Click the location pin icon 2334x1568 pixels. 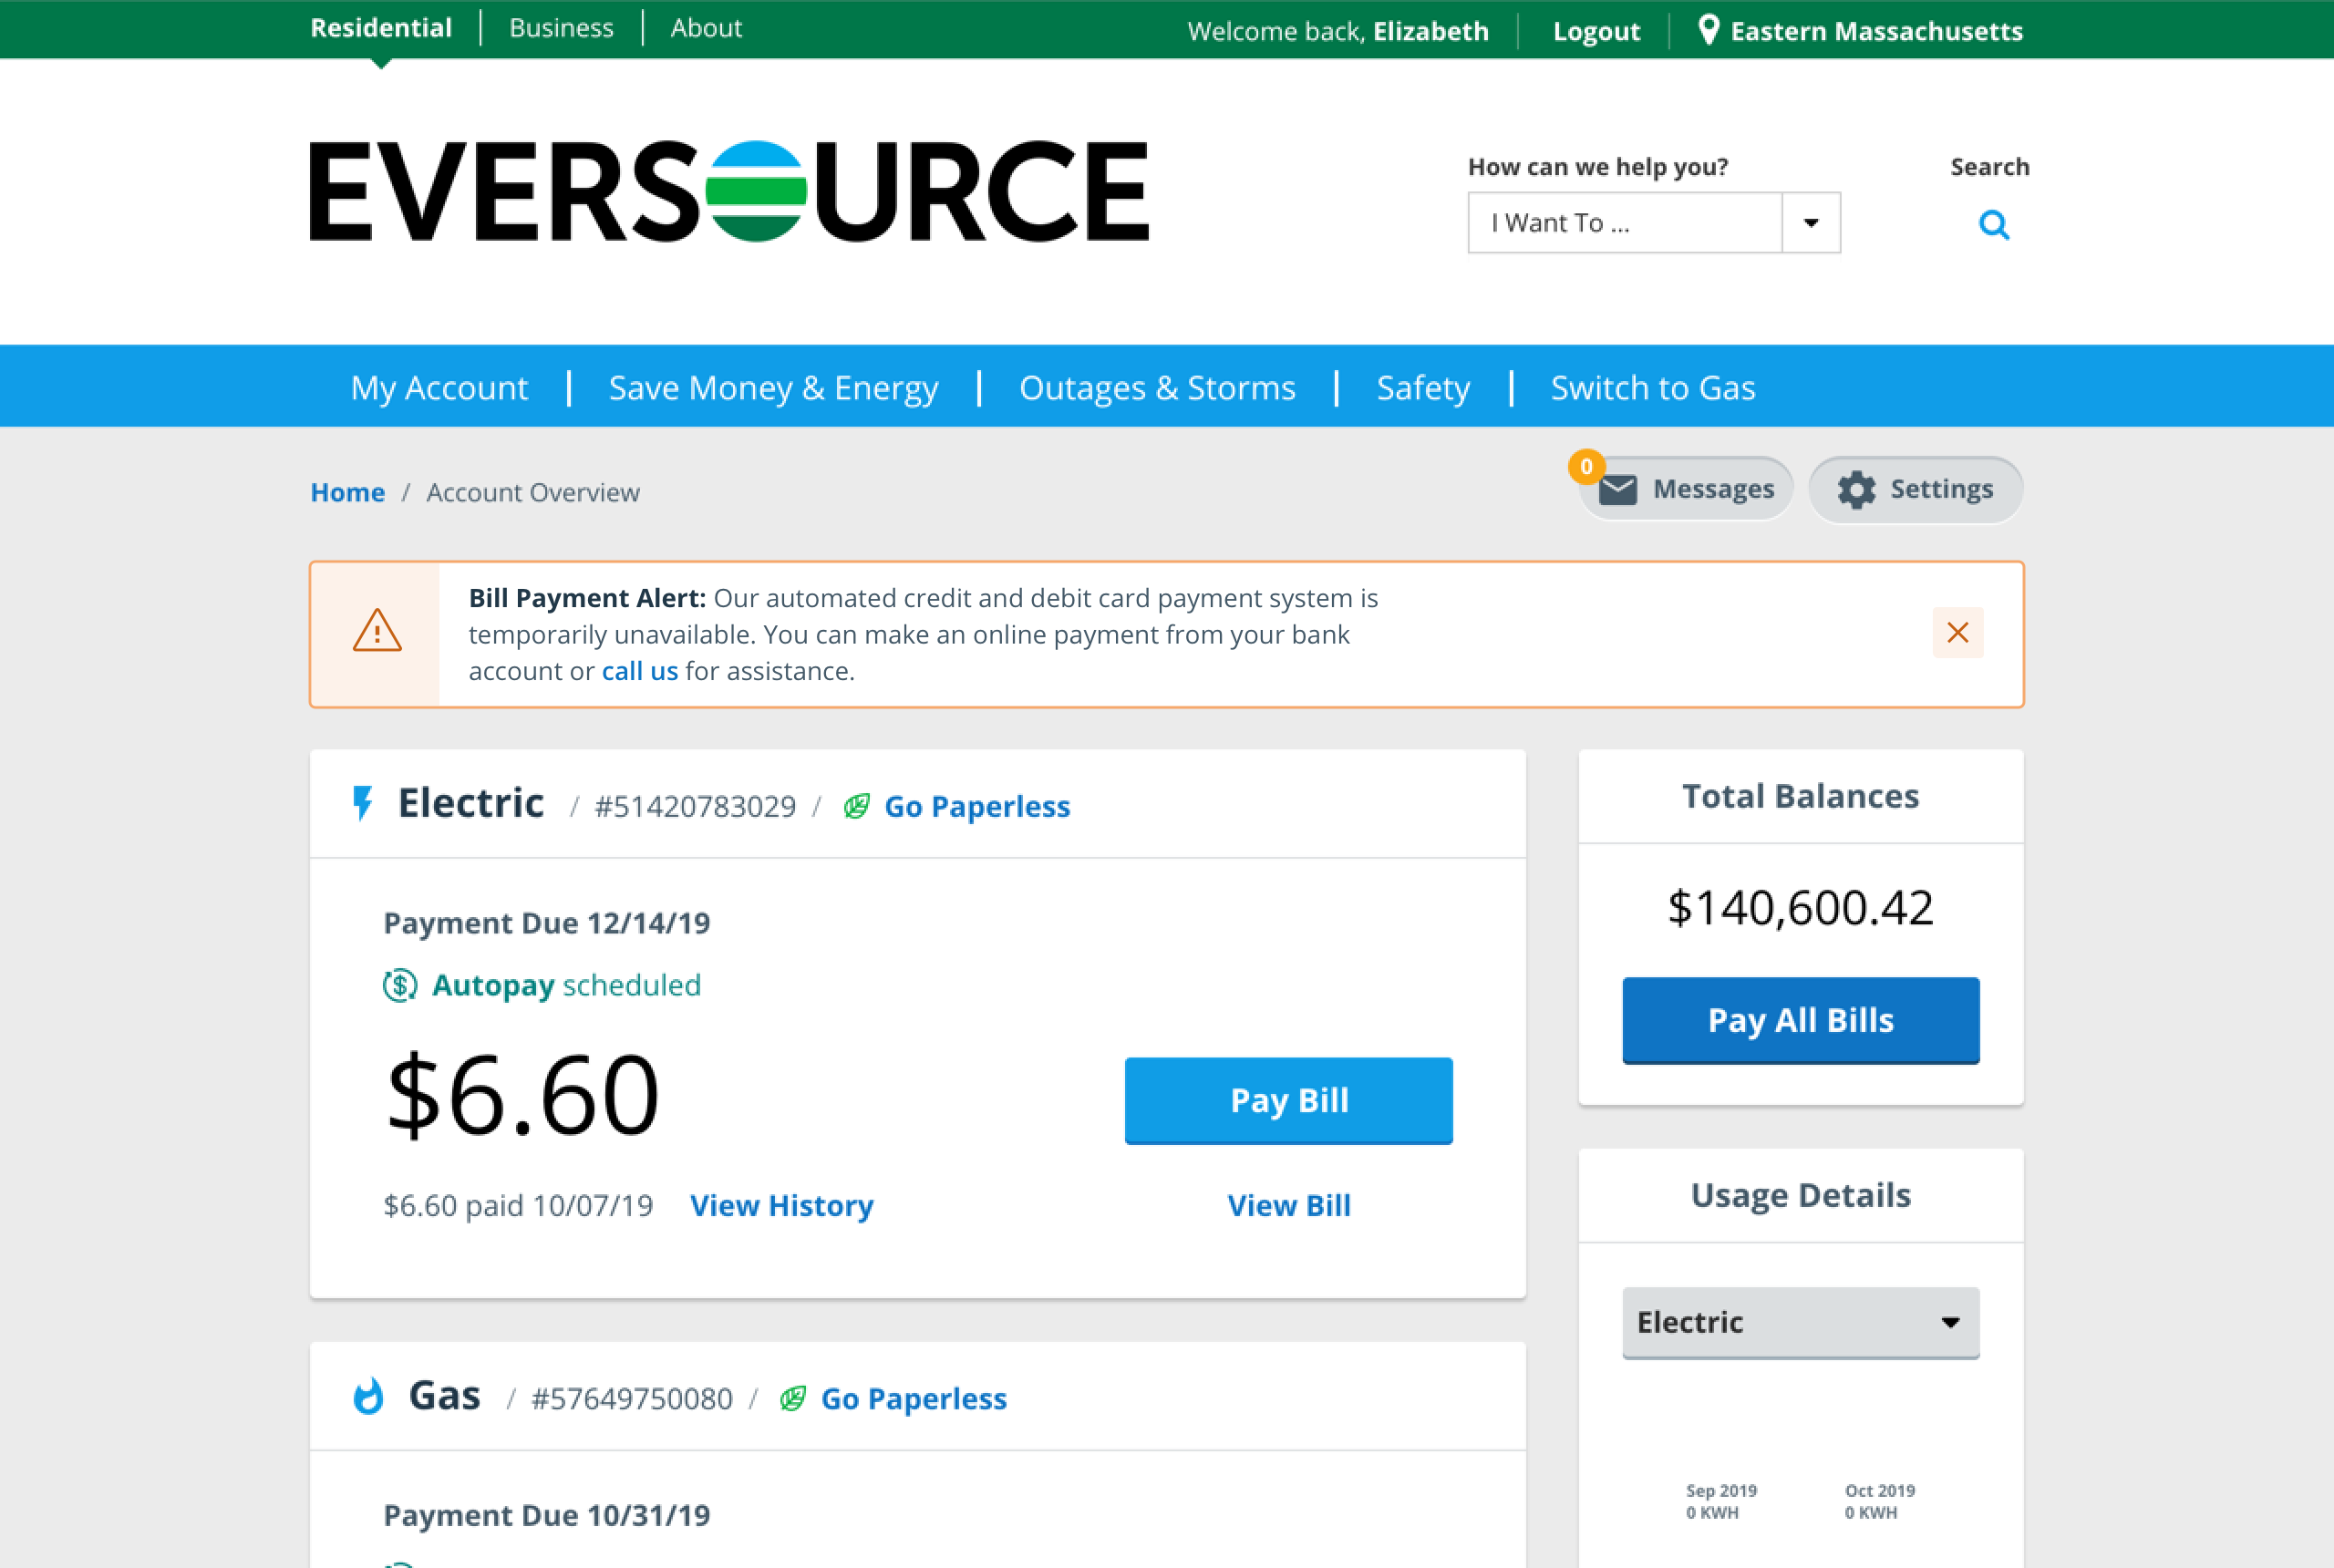tap(1709, 30)
